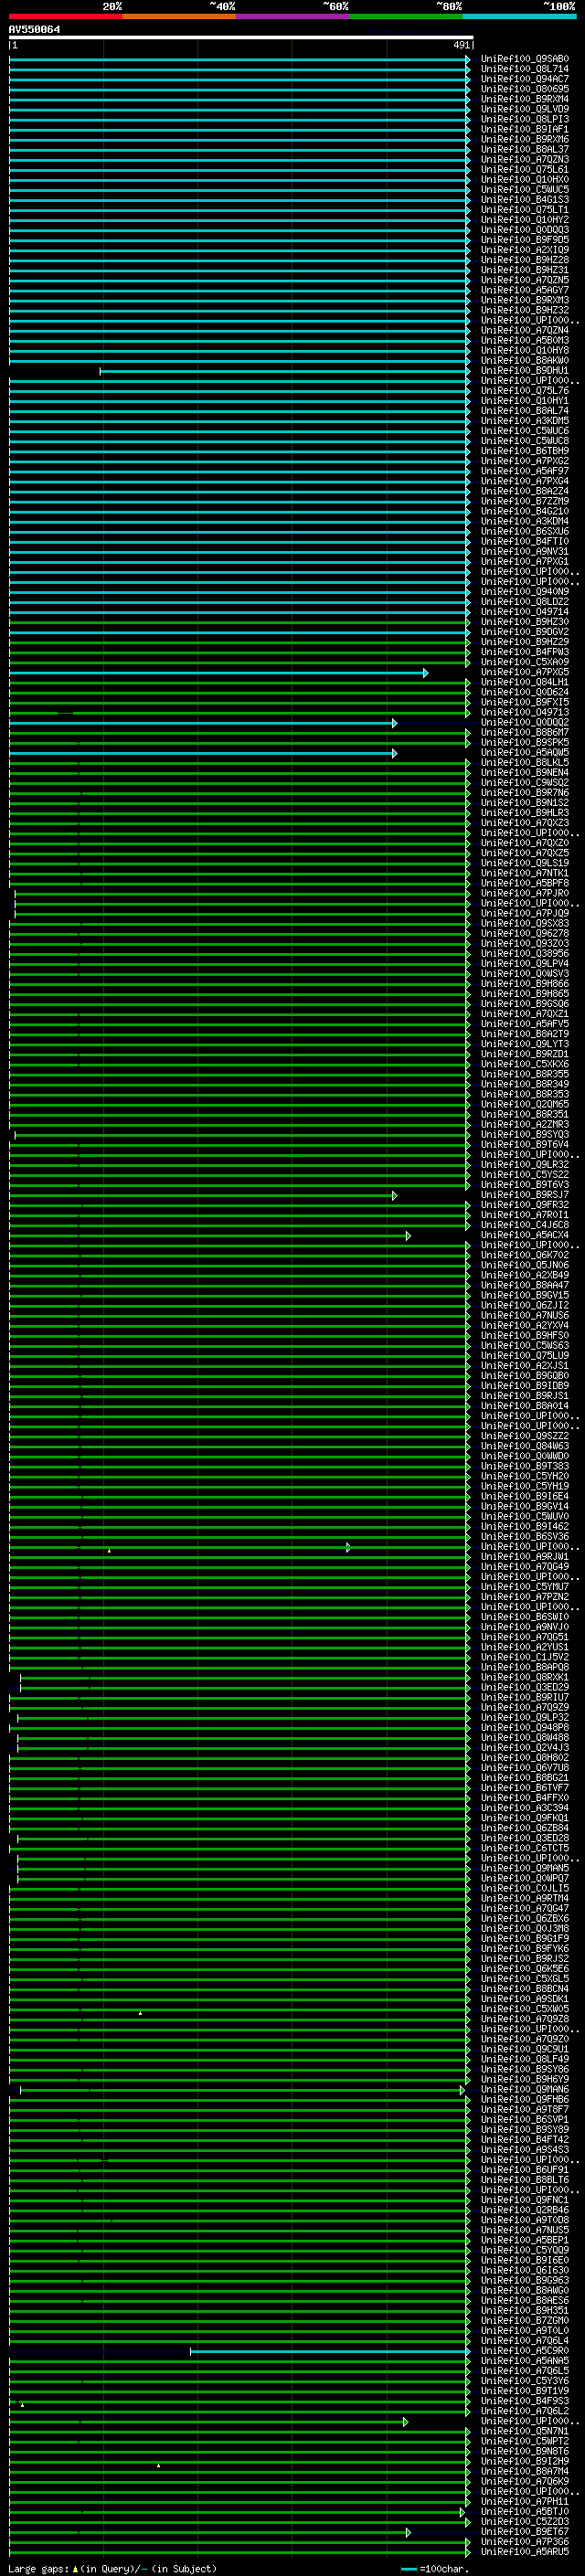Viewport: 585px width, 2576px height.
Task: Select the UniRef100_A5B0M3 label
Action: 524,340
